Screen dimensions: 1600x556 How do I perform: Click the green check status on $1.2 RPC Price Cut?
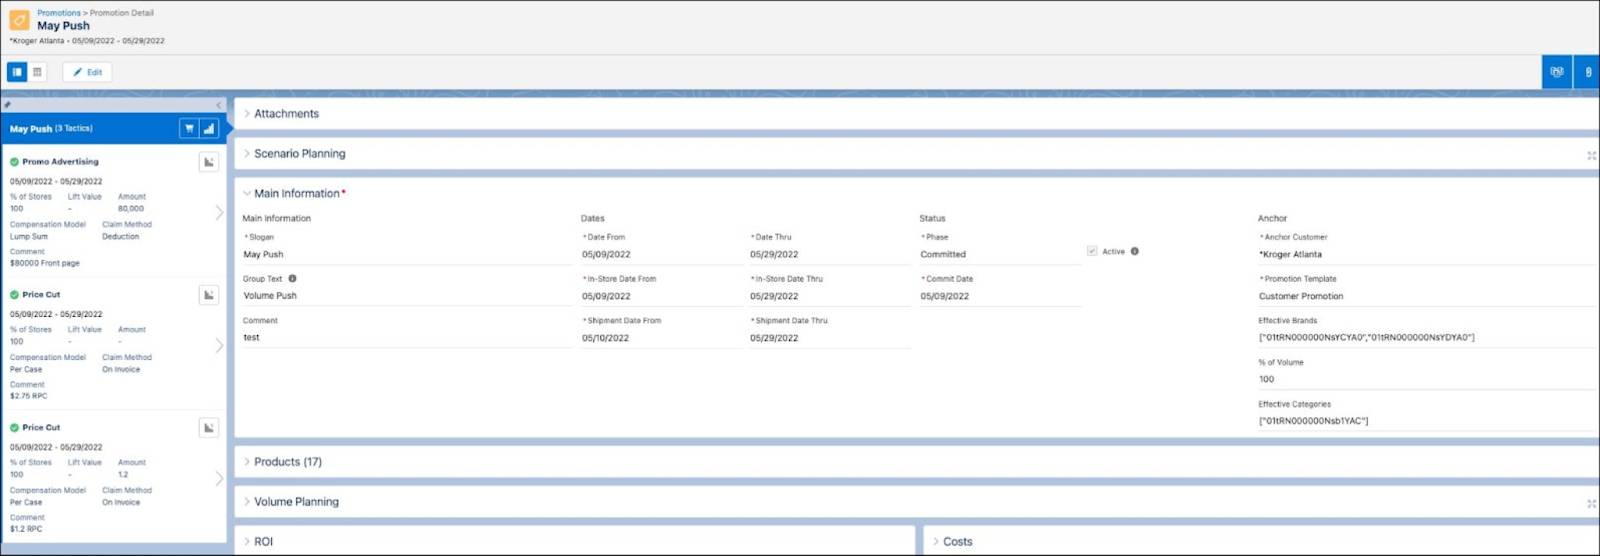tap(15, 427)
